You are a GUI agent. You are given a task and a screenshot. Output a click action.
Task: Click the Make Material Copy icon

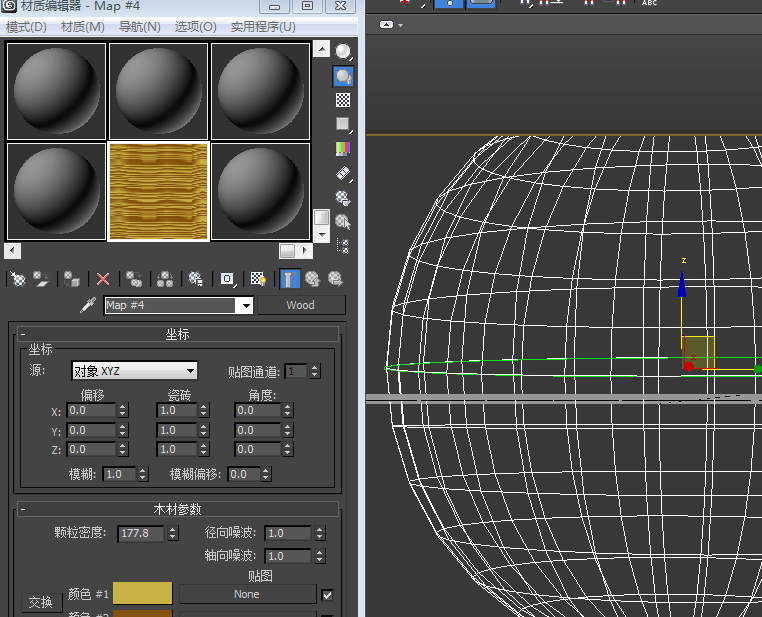(134, 279)
